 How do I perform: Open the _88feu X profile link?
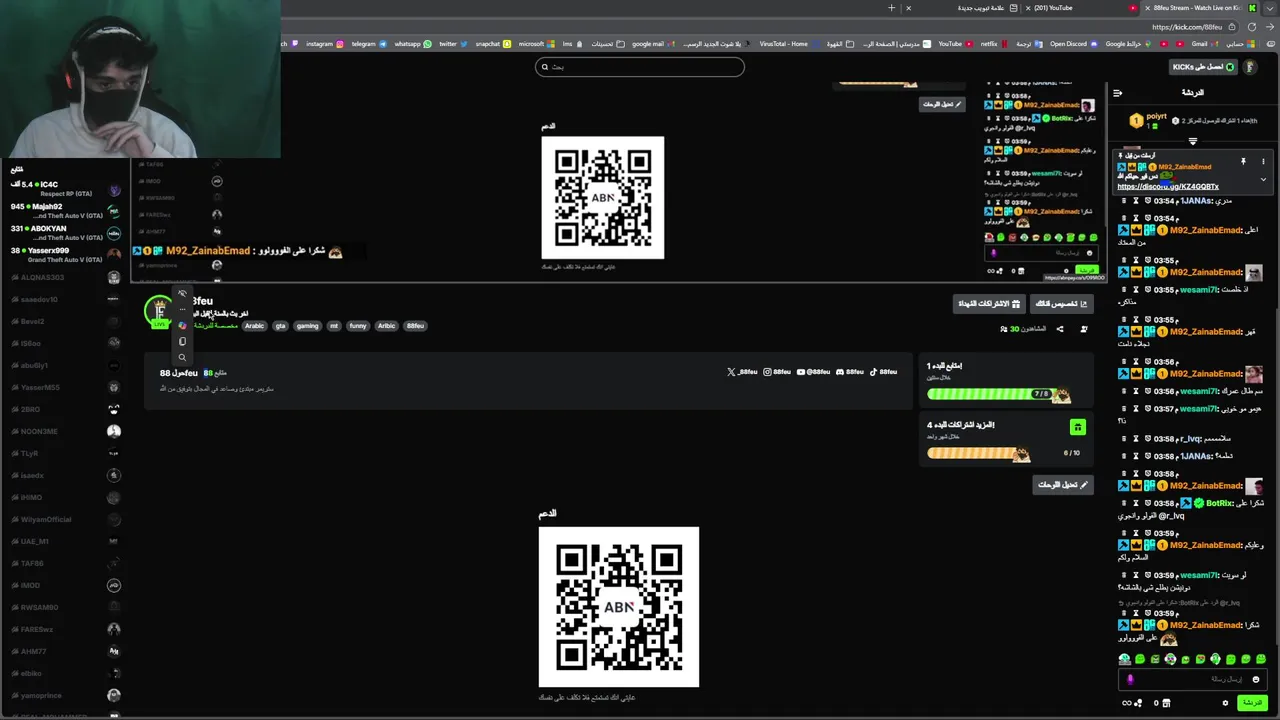click(742, 372)
